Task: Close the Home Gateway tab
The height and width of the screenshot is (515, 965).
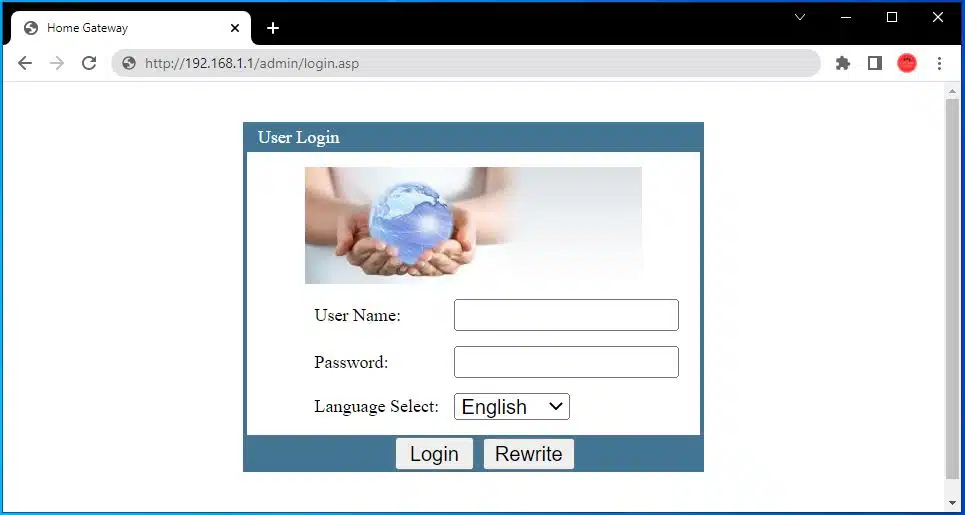Action: 235,28
